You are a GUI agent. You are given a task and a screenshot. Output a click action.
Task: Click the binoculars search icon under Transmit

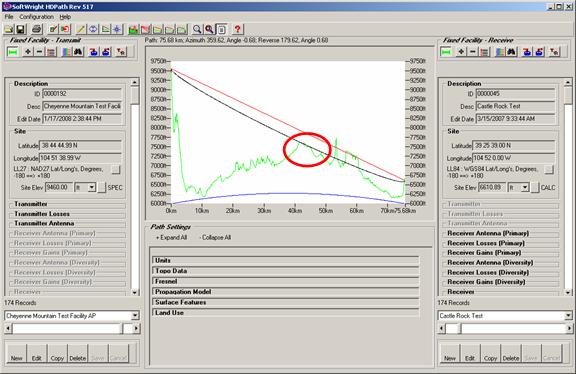[78, 52]
